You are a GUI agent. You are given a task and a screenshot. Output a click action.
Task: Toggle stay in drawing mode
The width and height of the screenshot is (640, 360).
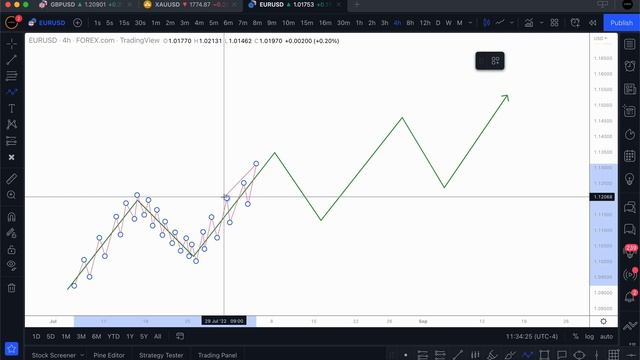[11, 233]
